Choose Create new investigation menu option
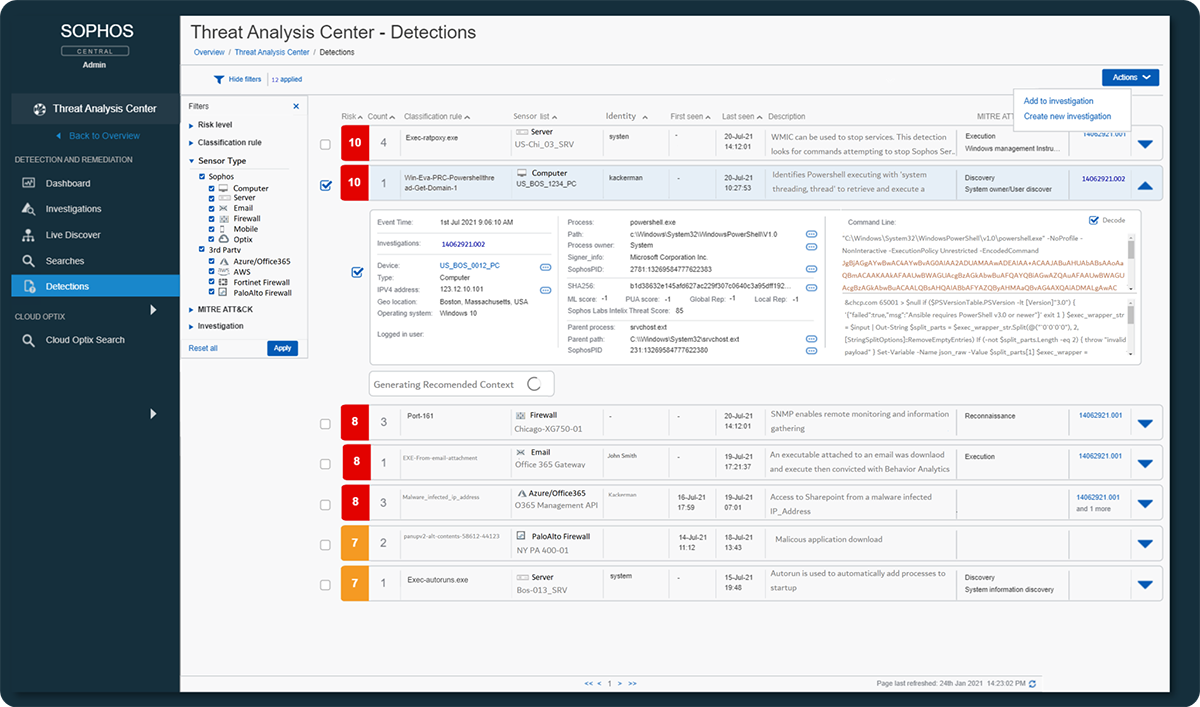The height and width of the screenshot is (707, 1200). click(1067, 116)
